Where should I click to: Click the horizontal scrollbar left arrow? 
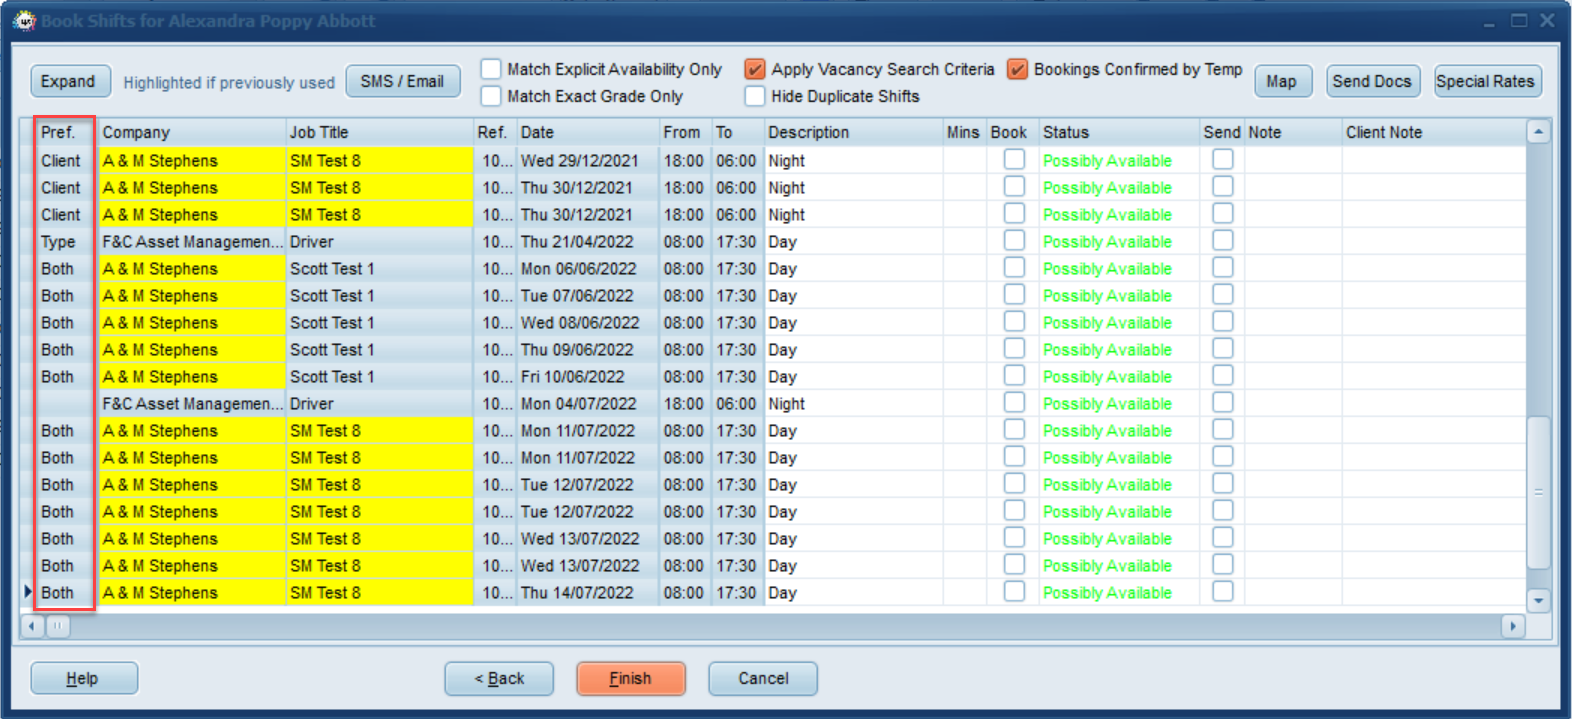click(x=32, y=626)
